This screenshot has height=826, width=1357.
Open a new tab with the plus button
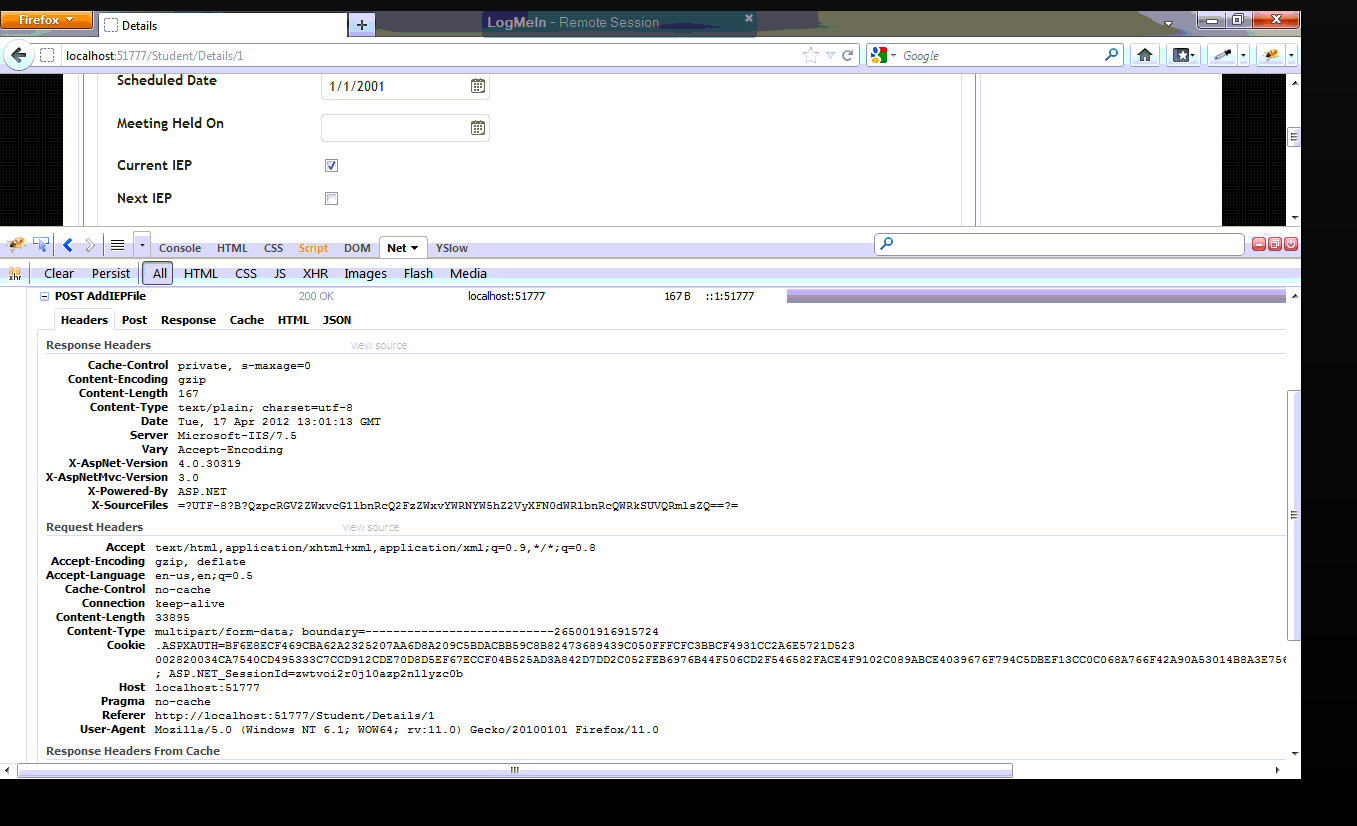(x=362, y=25)
